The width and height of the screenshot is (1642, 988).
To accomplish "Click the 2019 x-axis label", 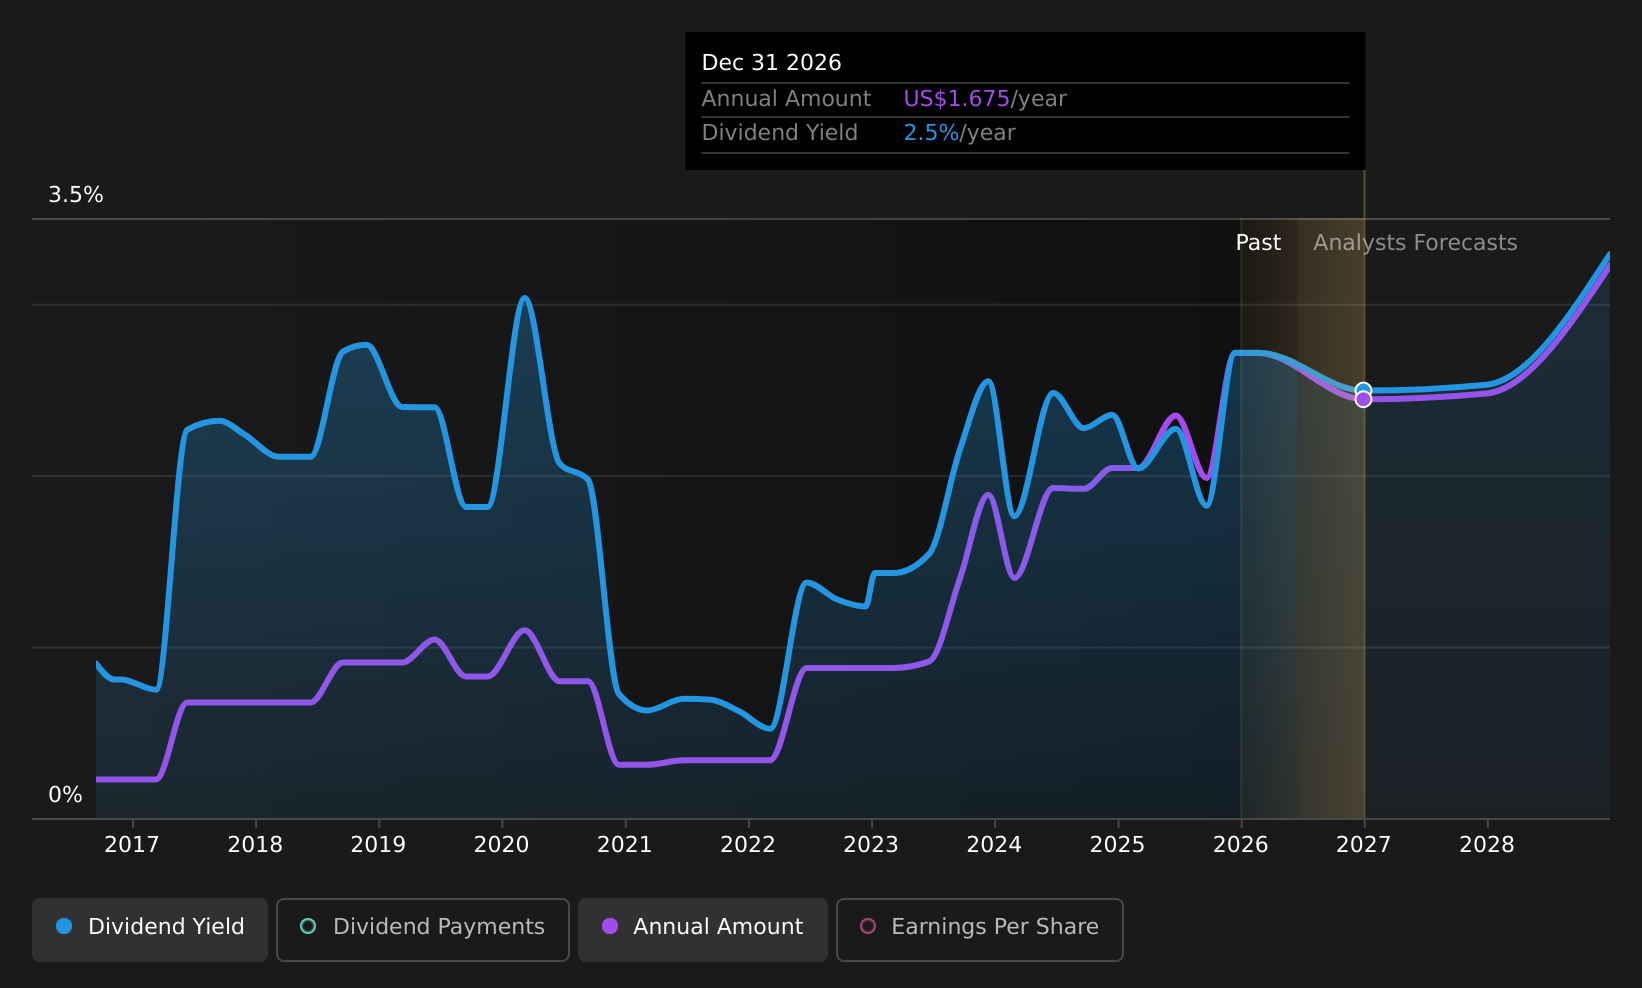I will (x=378, y=845).
